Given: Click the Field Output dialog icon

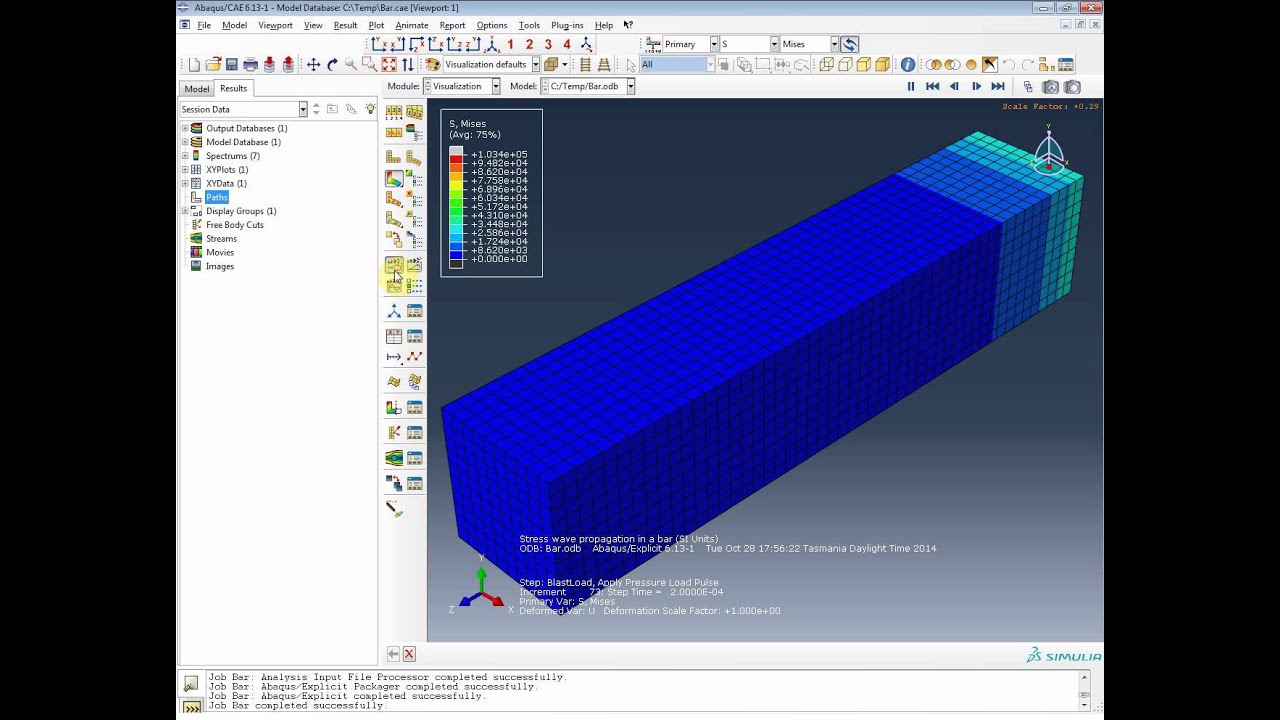Looking at the screenshot, I should [653, 44].
